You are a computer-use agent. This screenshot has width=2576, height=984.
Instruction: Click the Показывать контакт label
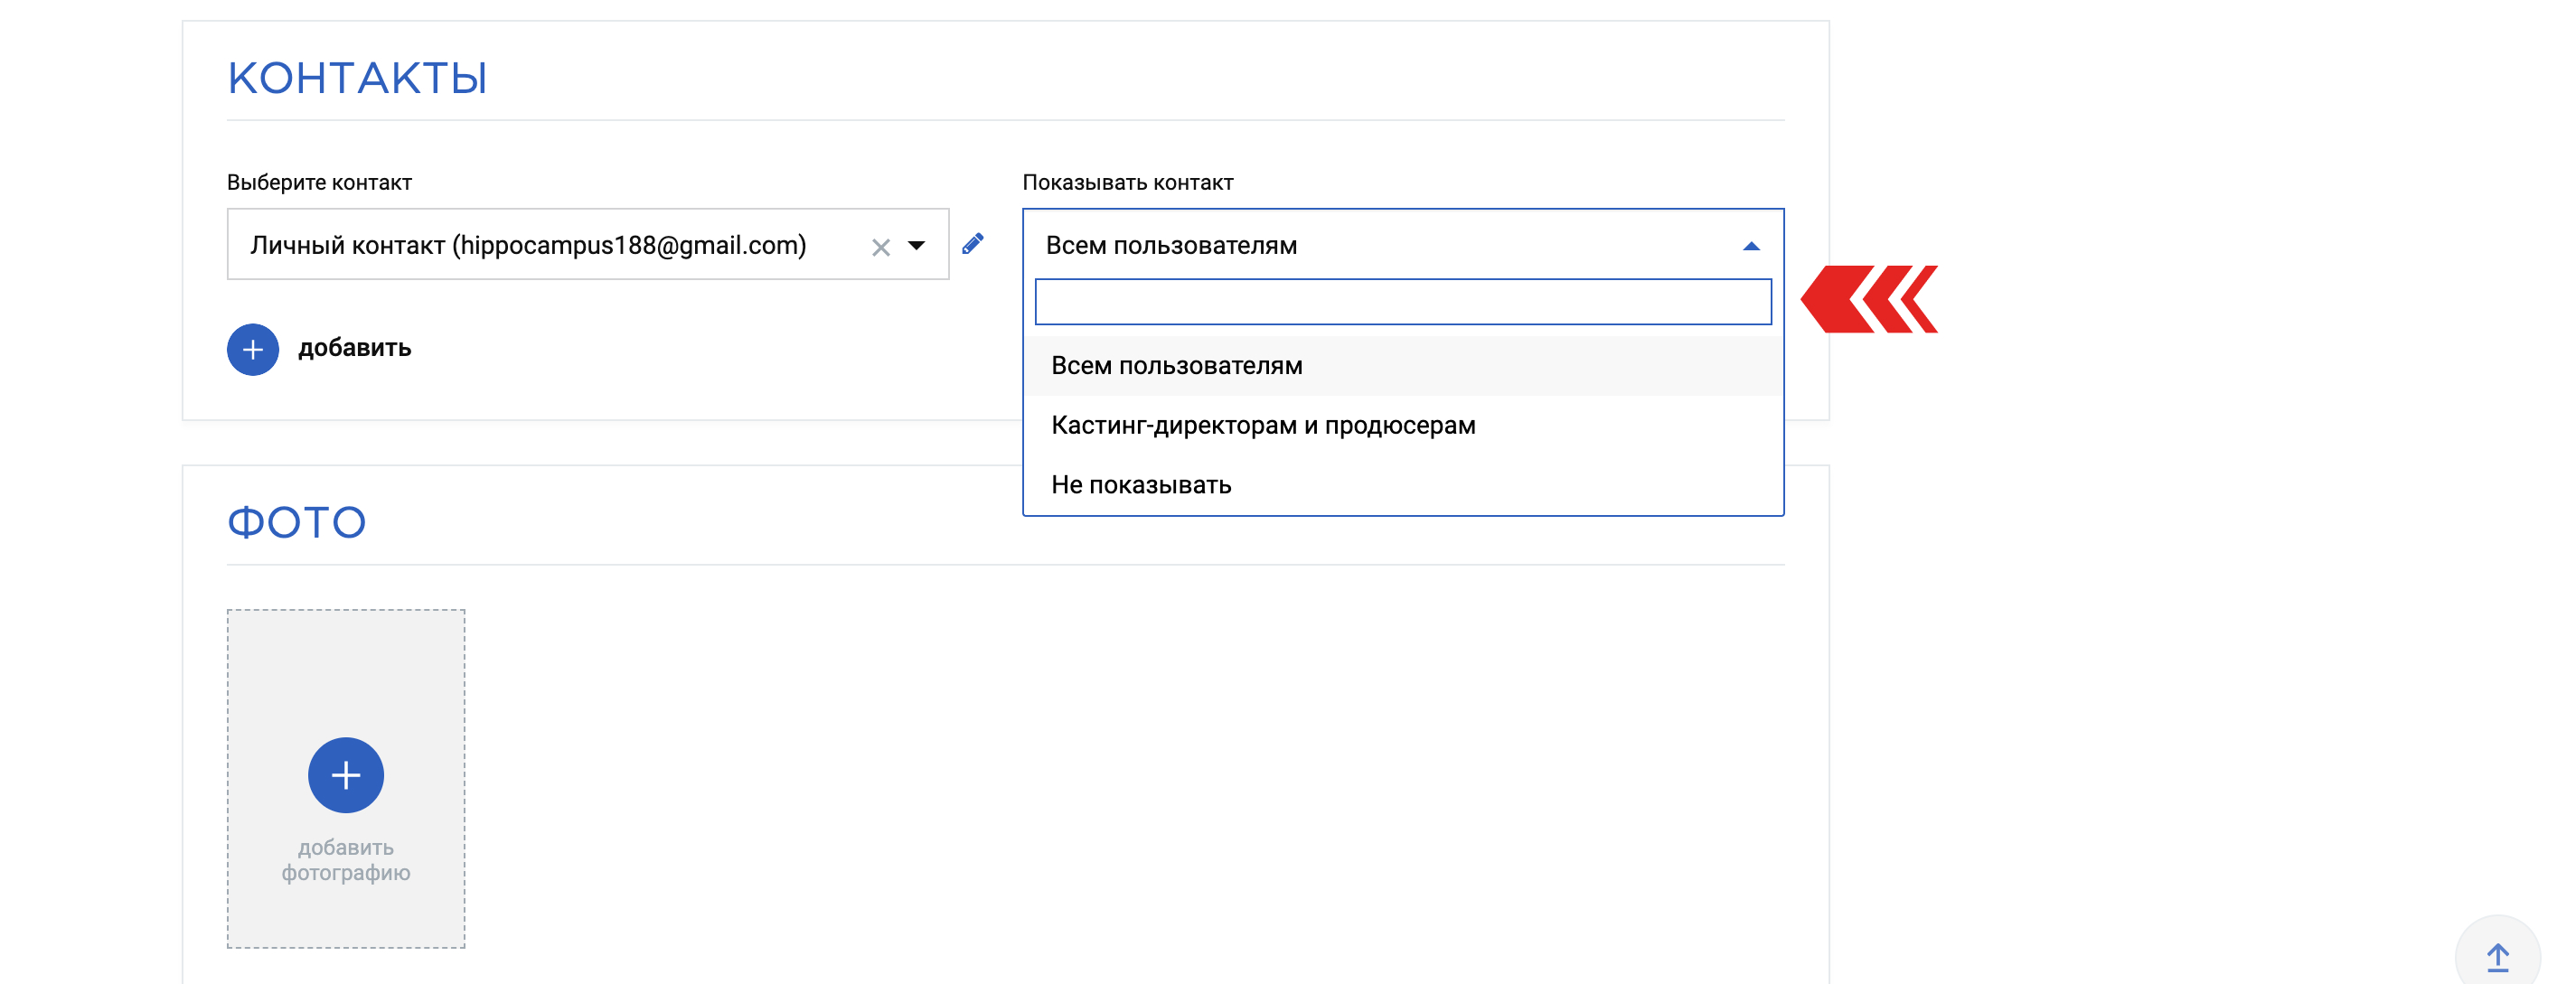click(1128, 183)
